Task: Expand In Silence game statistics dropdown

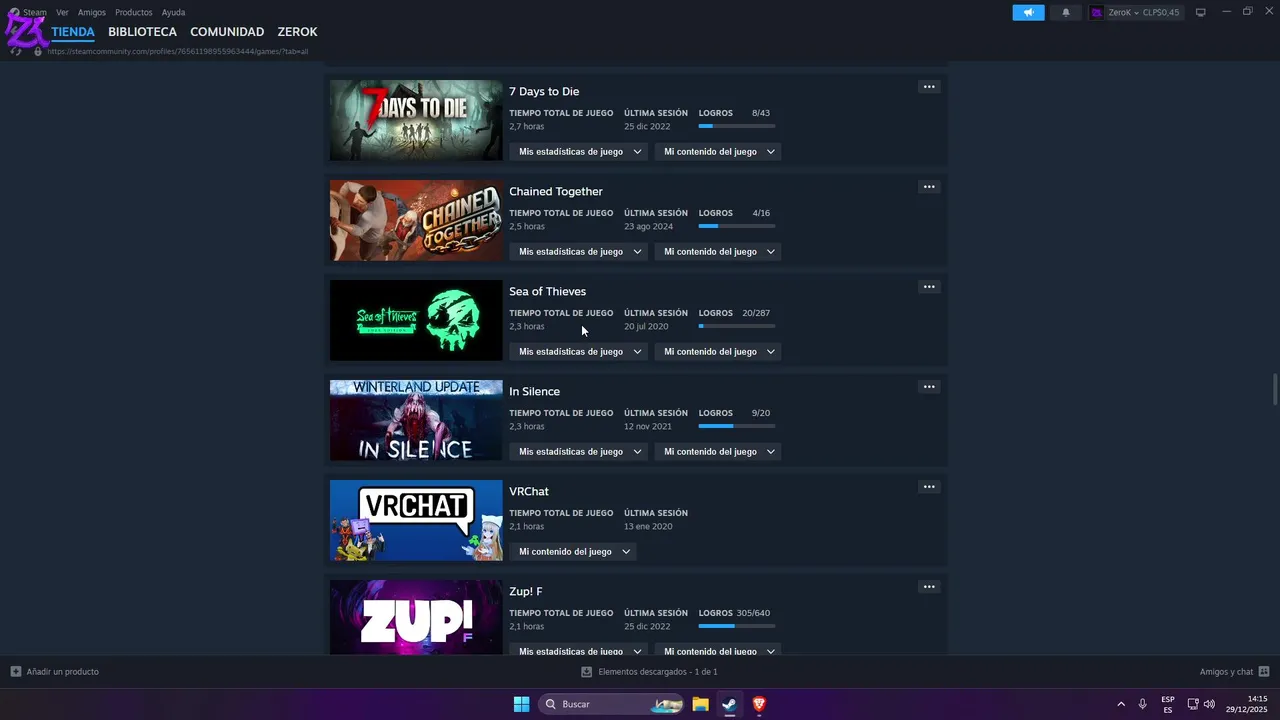Action: coord(580,452)
